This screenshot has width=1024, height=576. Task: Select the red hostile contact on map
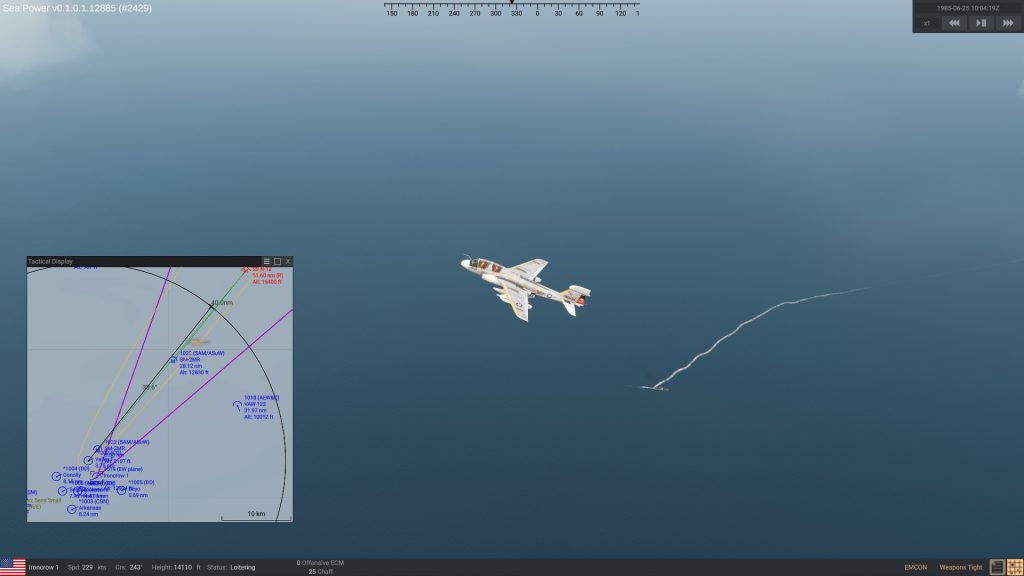point(245,270)
